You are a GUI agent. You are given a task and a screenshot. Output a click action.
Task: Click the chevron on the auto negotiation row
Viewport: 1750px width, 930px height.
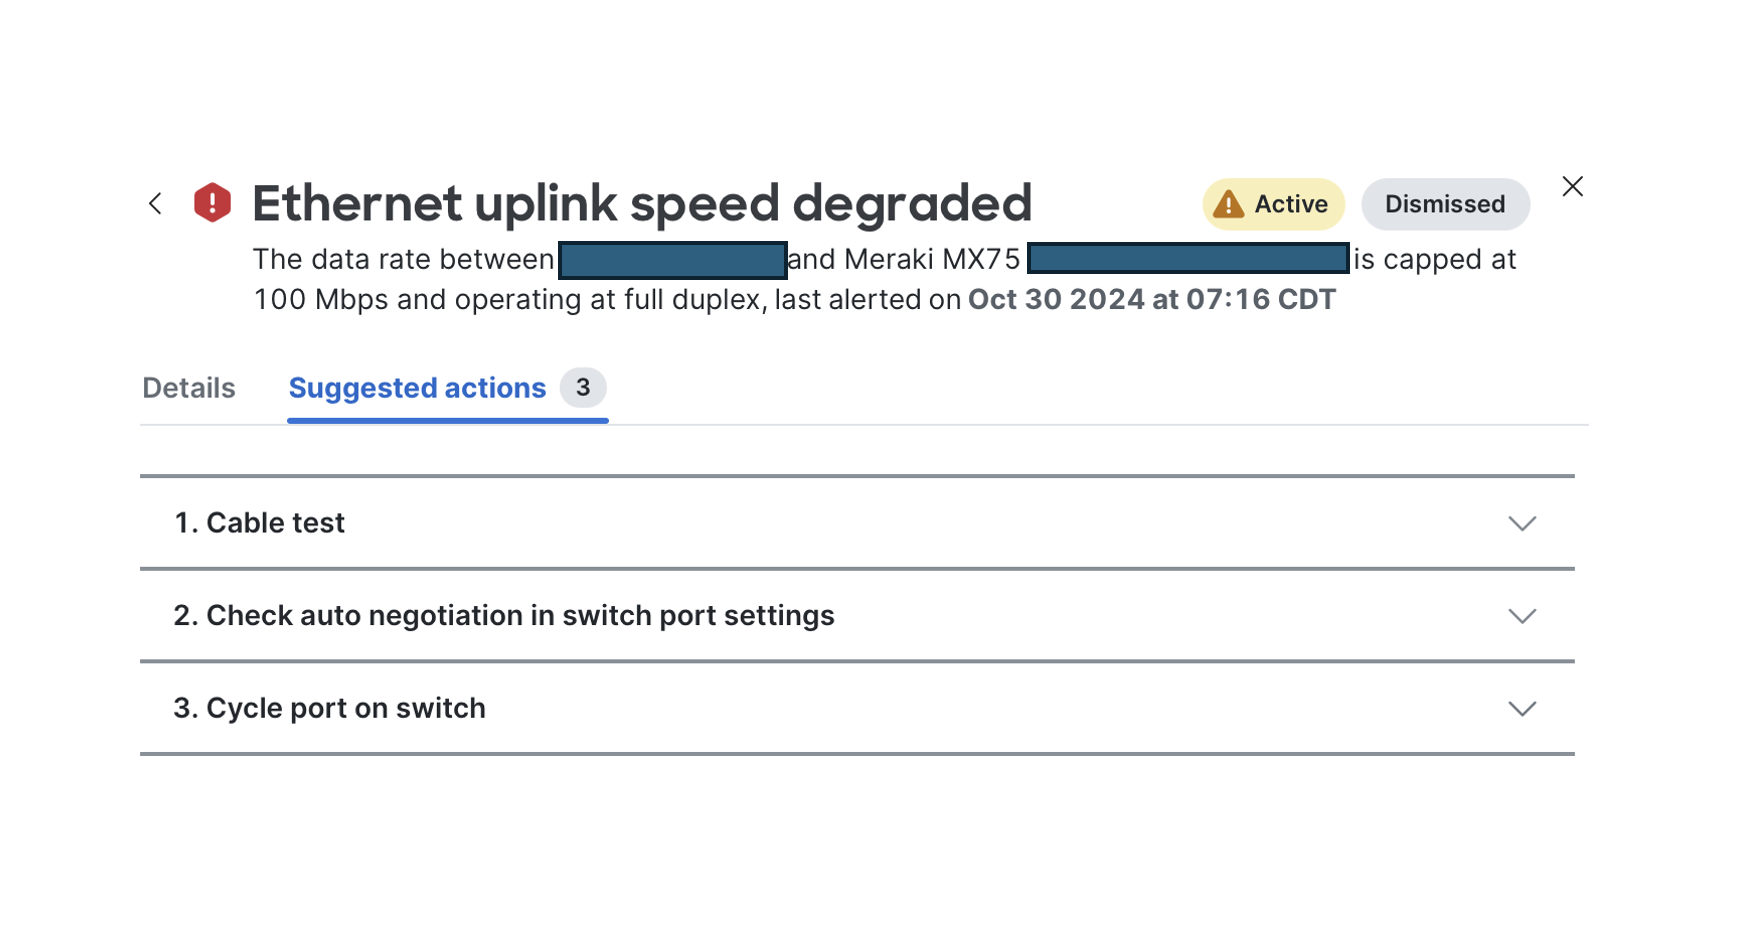1522,616
